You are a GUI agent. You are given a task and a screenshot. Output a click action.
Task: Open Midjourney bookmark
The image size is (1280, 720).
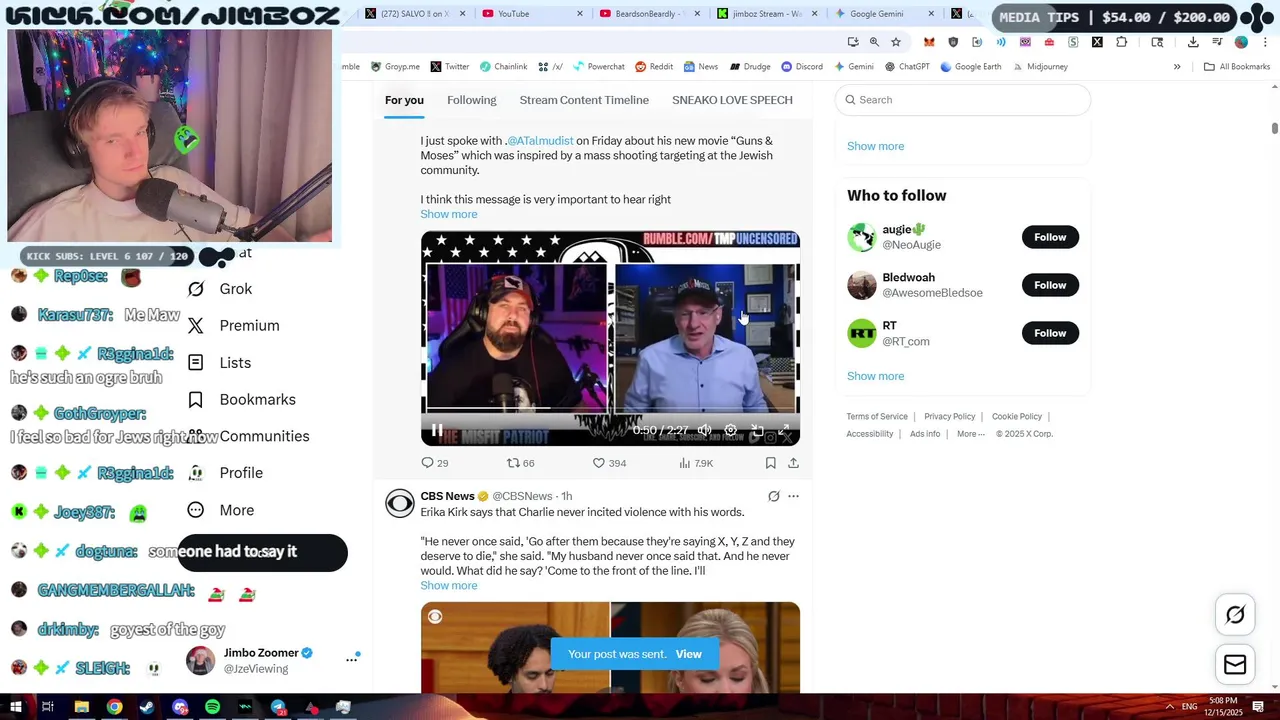(1039, 67)
